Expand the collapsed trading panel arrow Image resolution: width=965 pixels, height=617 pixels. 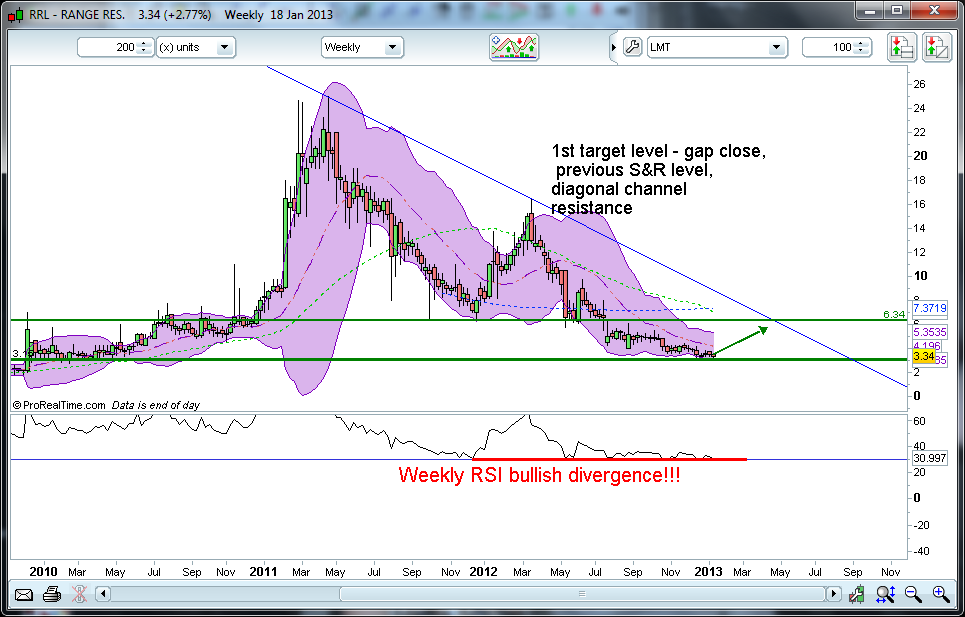(x=613, y=47)
